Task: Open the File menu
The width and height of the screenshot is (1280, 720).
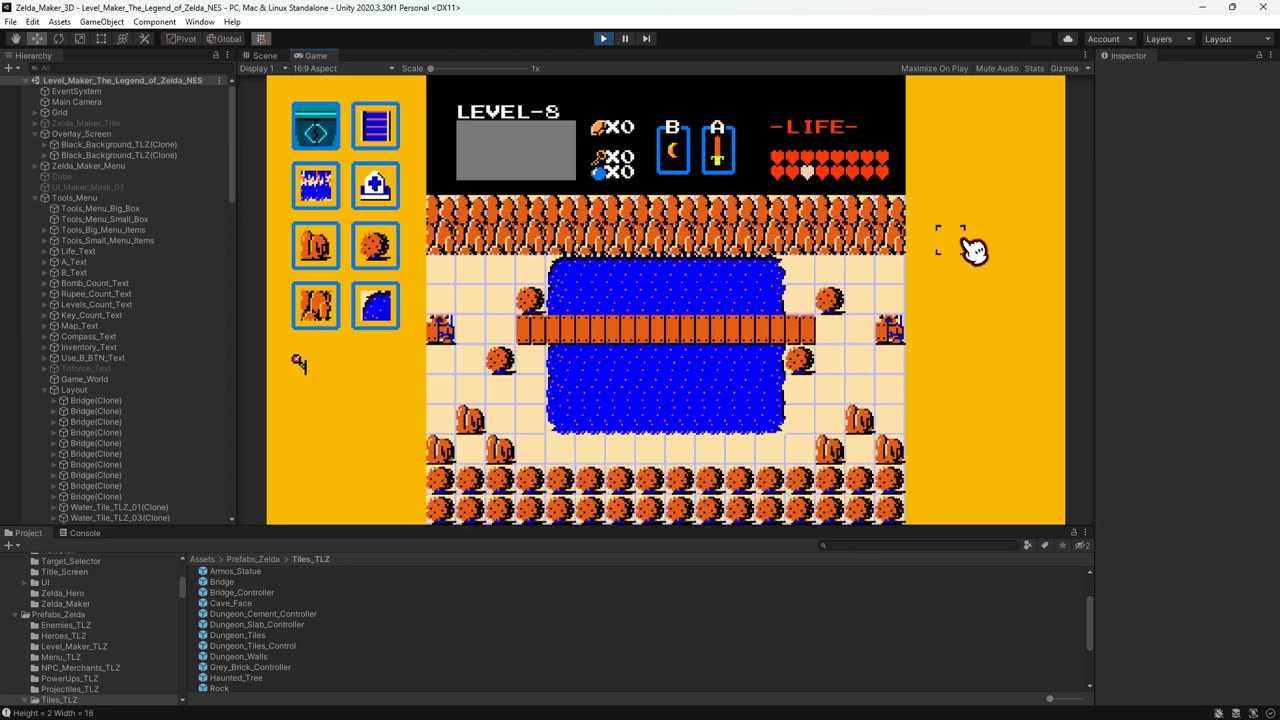Action: coord(10,22)
